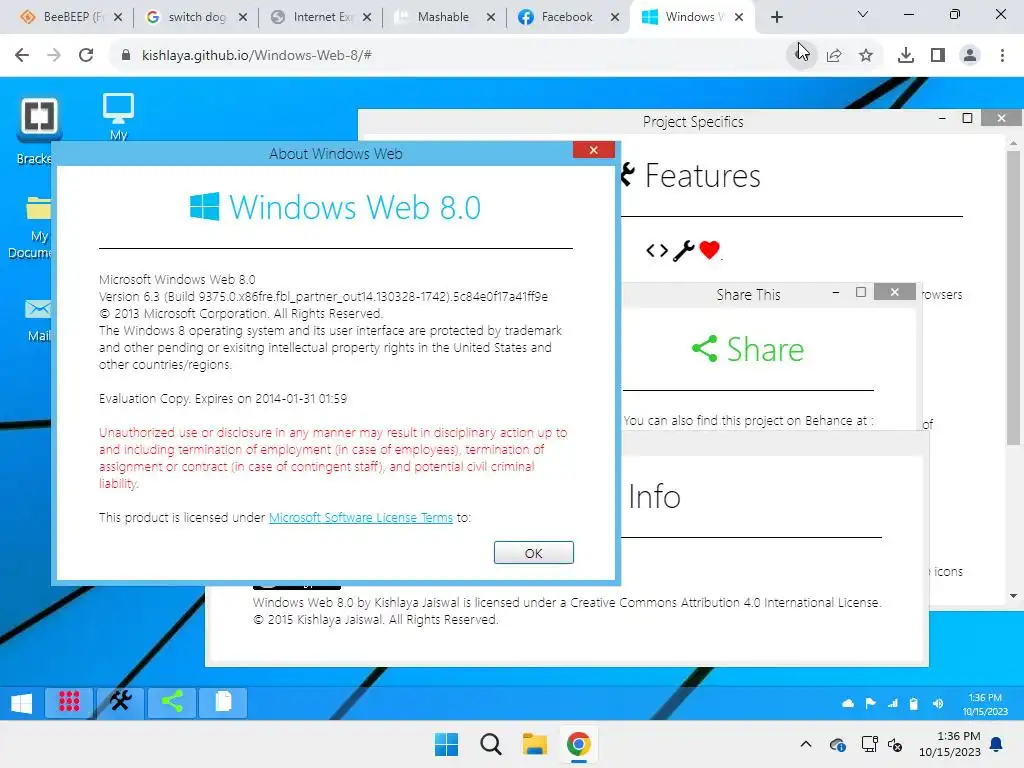1024x768 pixels.
Task: Share this page via Chrome share icon
Action: pyautogui.click(x=834, y=56)
